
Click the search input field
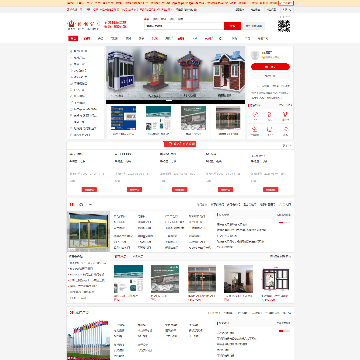click(x=184, y=26)
